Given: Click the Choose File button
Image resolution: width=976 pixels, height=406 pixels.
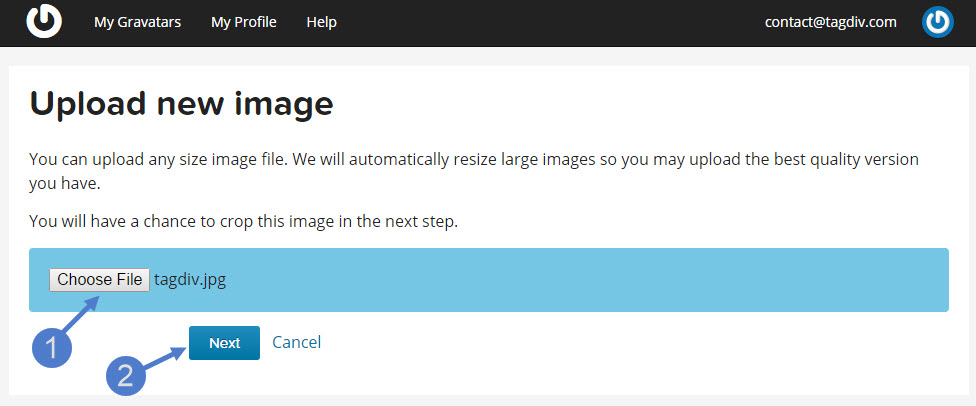Looking at the screenshot, I should tap(100, 280).
